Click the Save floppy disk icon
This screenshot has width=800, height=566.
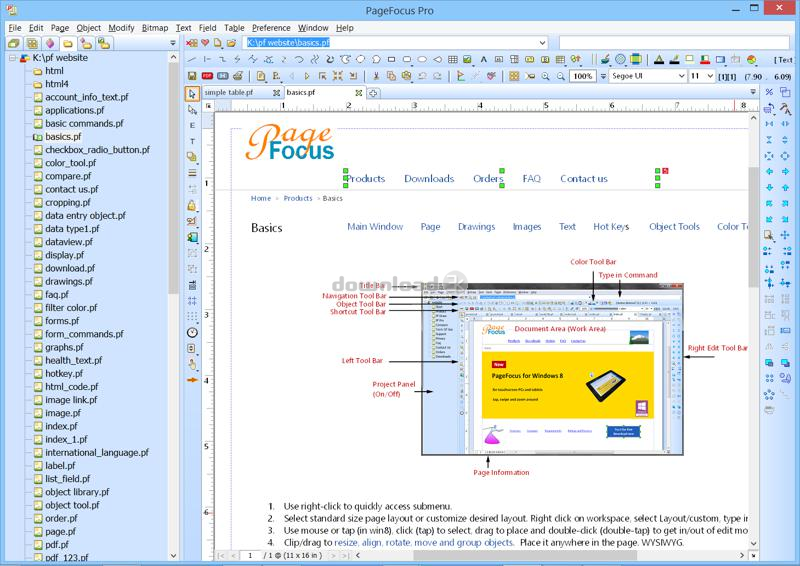pos(192,76)
